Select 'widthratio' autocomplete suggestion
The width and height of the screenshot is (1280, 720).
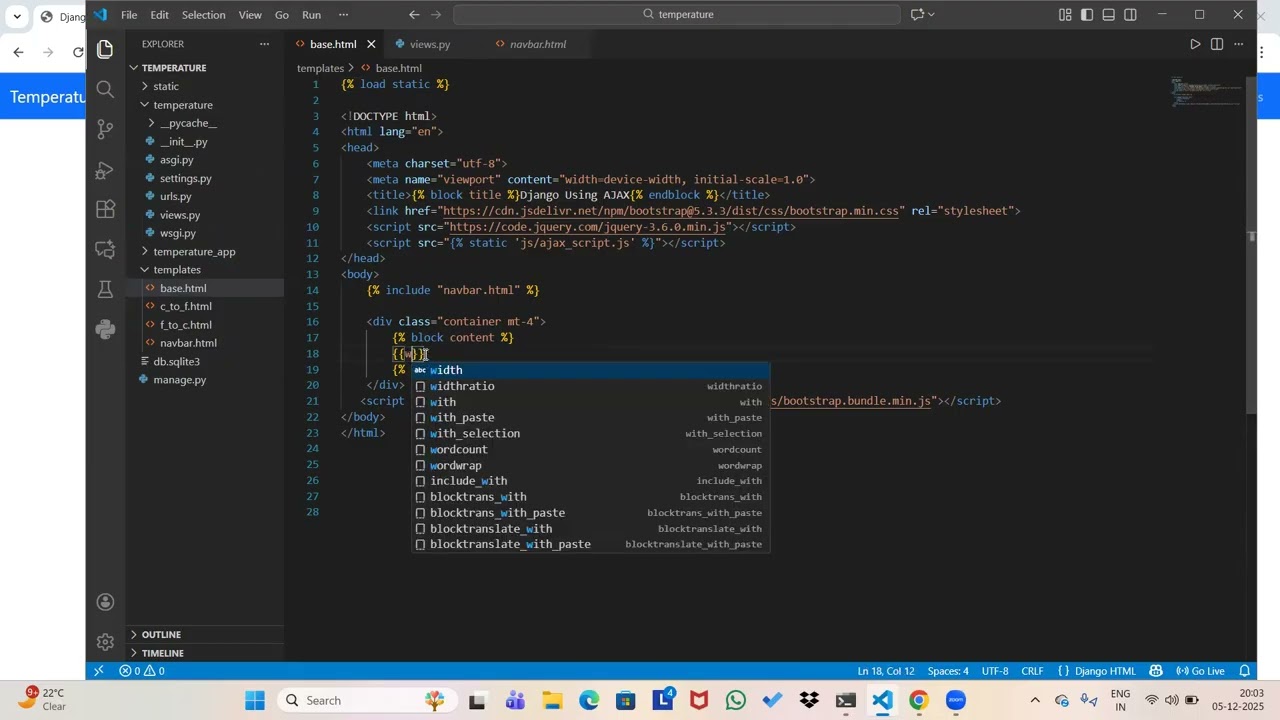(590, 386)
